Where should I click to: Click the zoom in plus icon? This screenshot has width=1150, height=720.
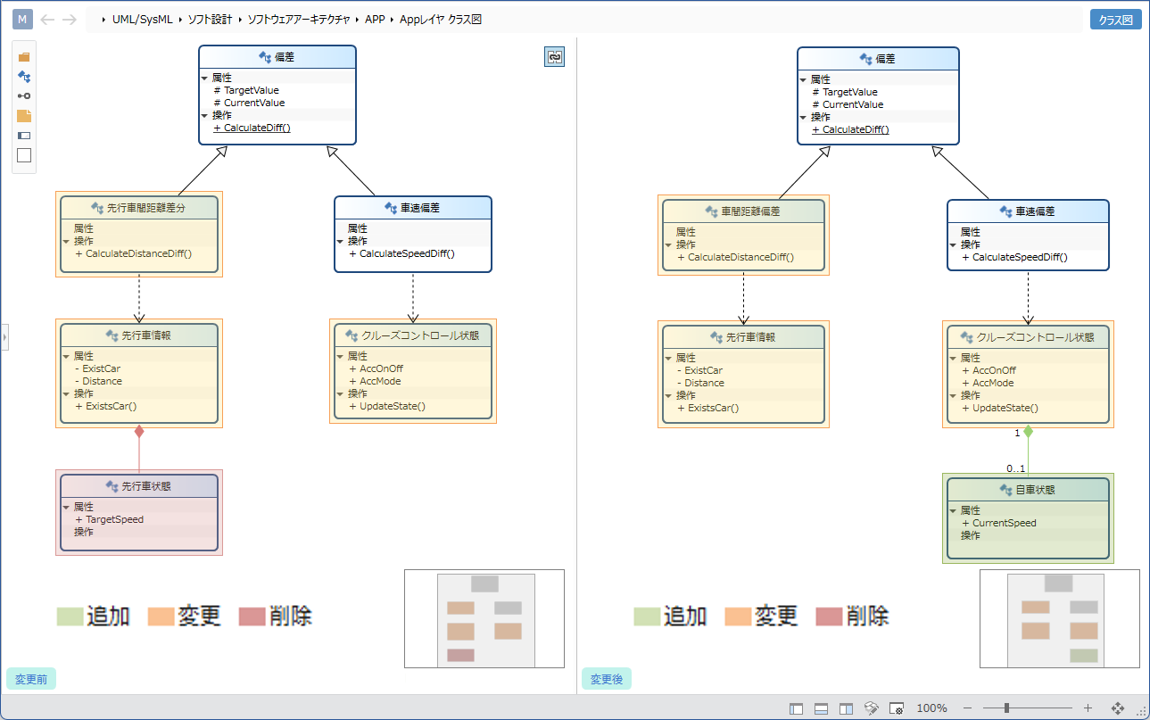pos(1088,708)
